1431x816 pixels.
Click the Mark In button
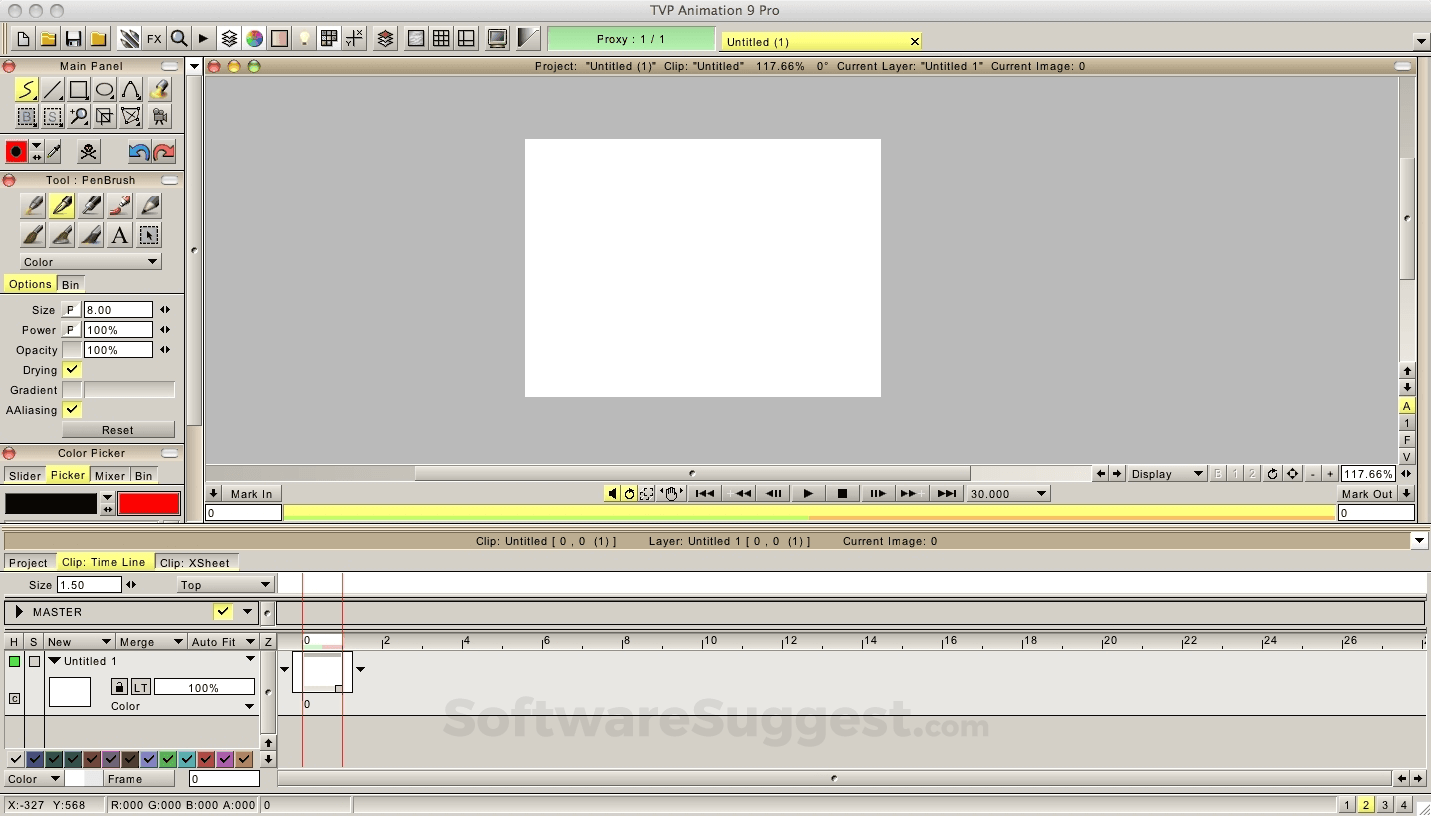coord(251,493)
